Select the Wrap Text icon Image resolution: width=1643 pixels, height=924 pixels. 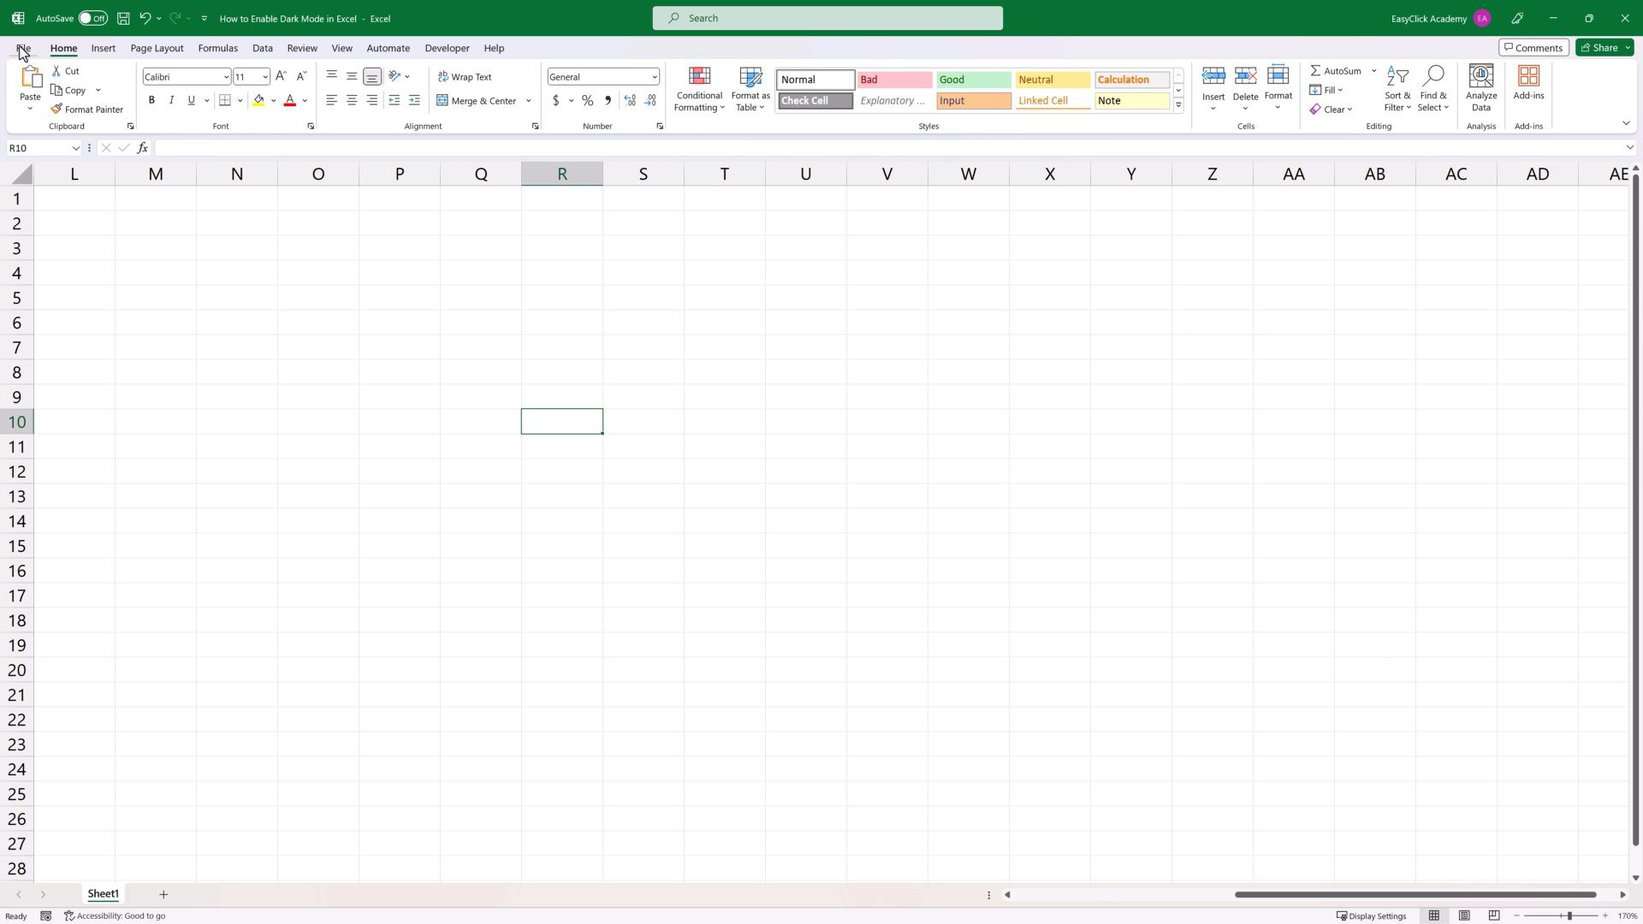tap(466, 76)
